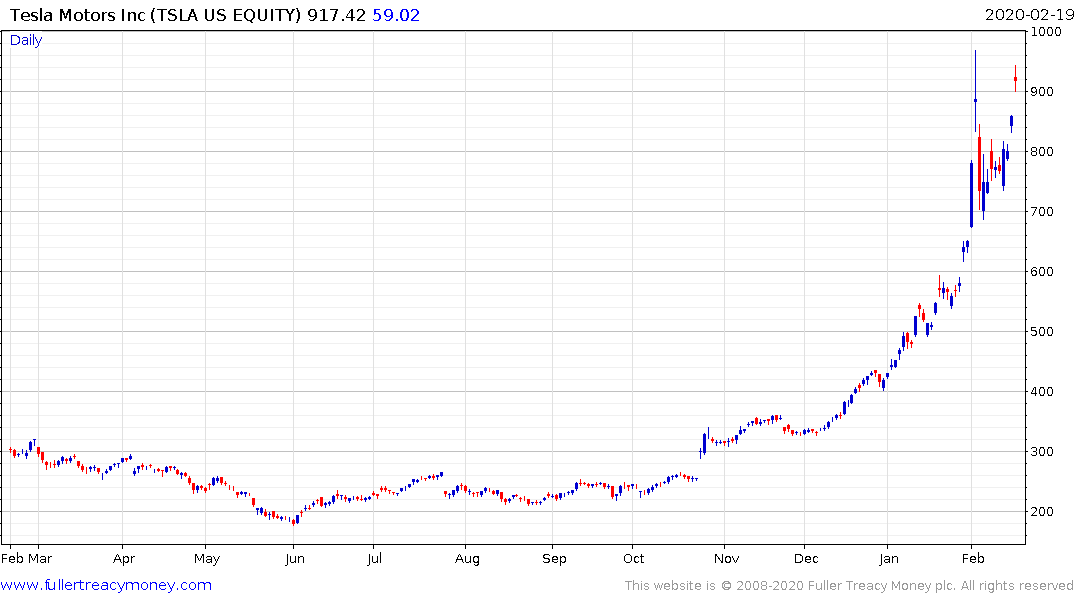This screenshot has width=1075, height=600.
Task: Click the Jan label on the time axis
Action: 889,558
